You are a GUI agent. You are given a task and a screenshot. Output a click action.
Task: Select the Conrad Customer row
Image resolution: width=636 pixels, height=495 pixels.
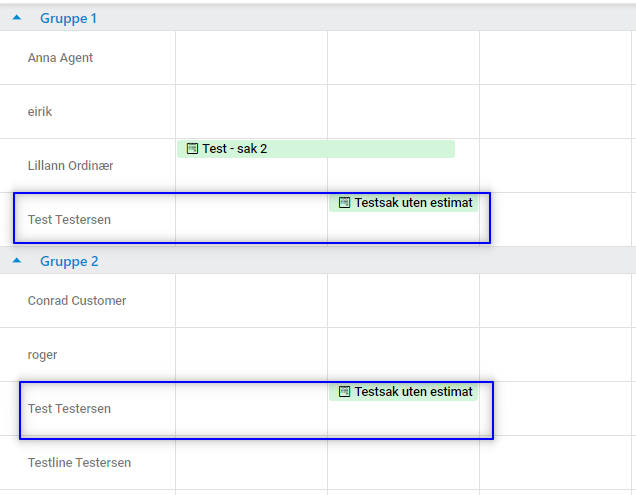(x=77, y=301)
